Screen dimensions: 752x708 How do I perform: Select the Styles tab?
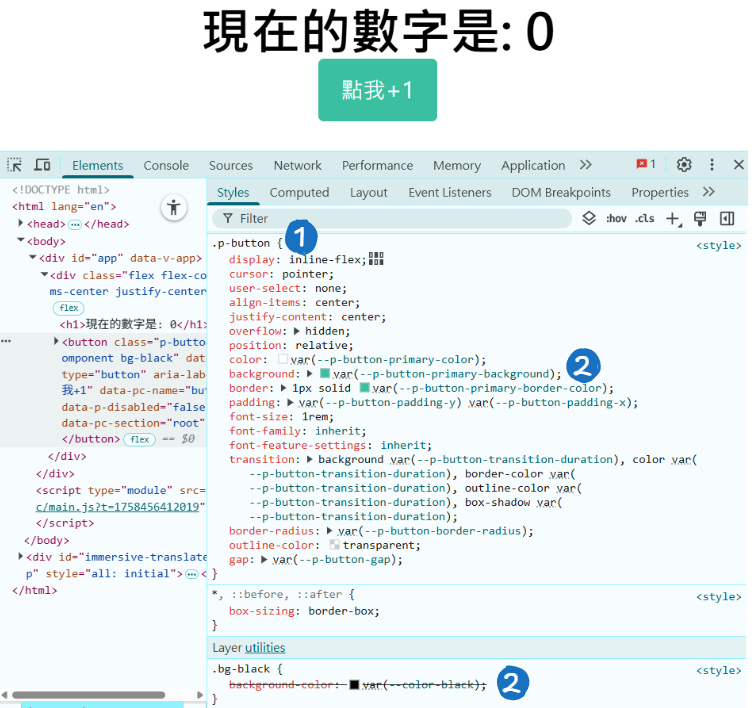coord(233,192)
